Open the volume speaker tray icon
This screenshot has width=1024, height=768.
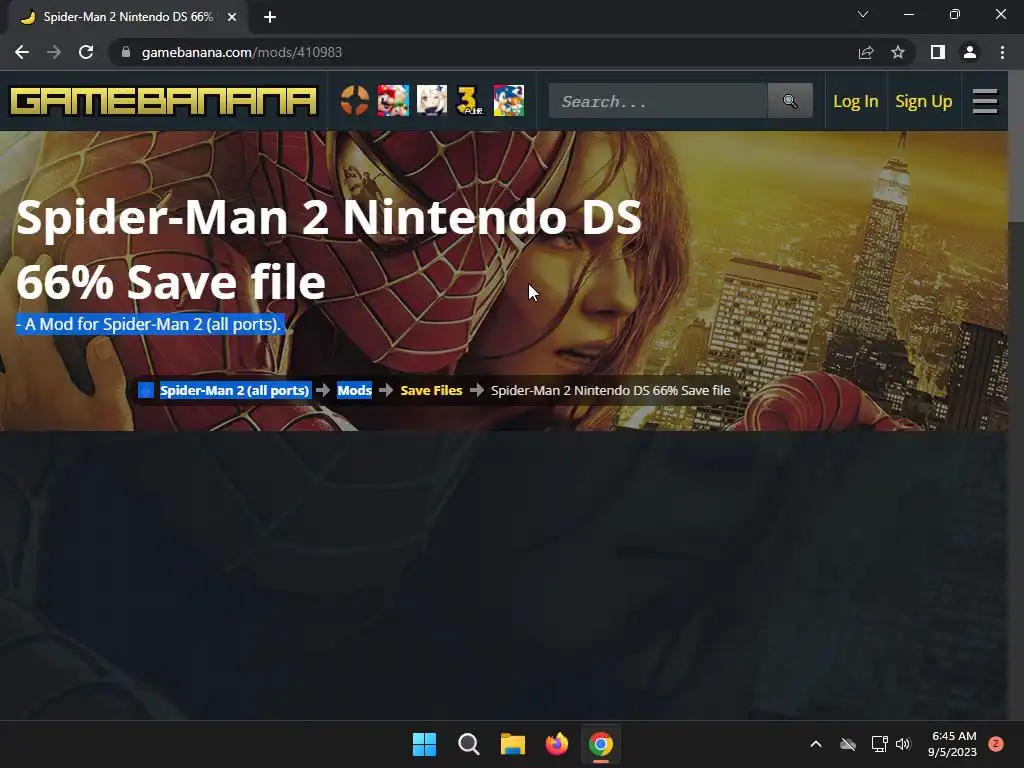pos(903,744)
